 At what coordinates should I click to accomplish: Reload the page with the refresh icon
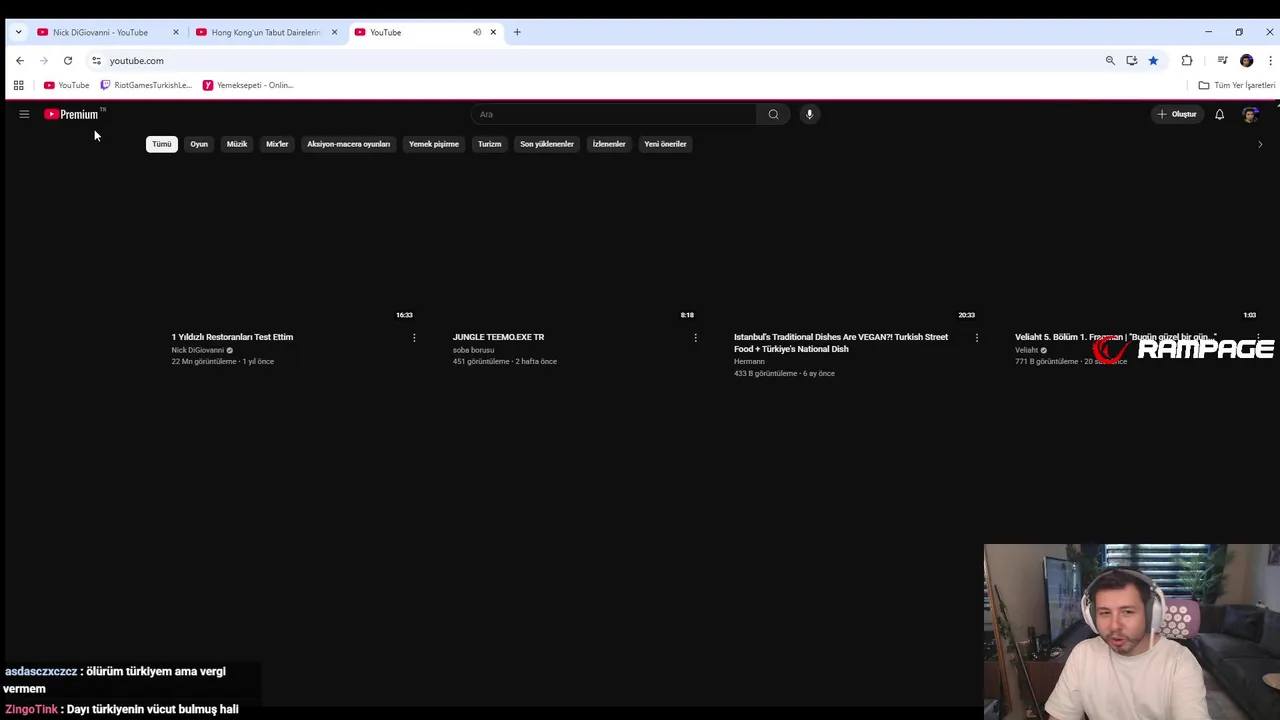coord(68,61)
